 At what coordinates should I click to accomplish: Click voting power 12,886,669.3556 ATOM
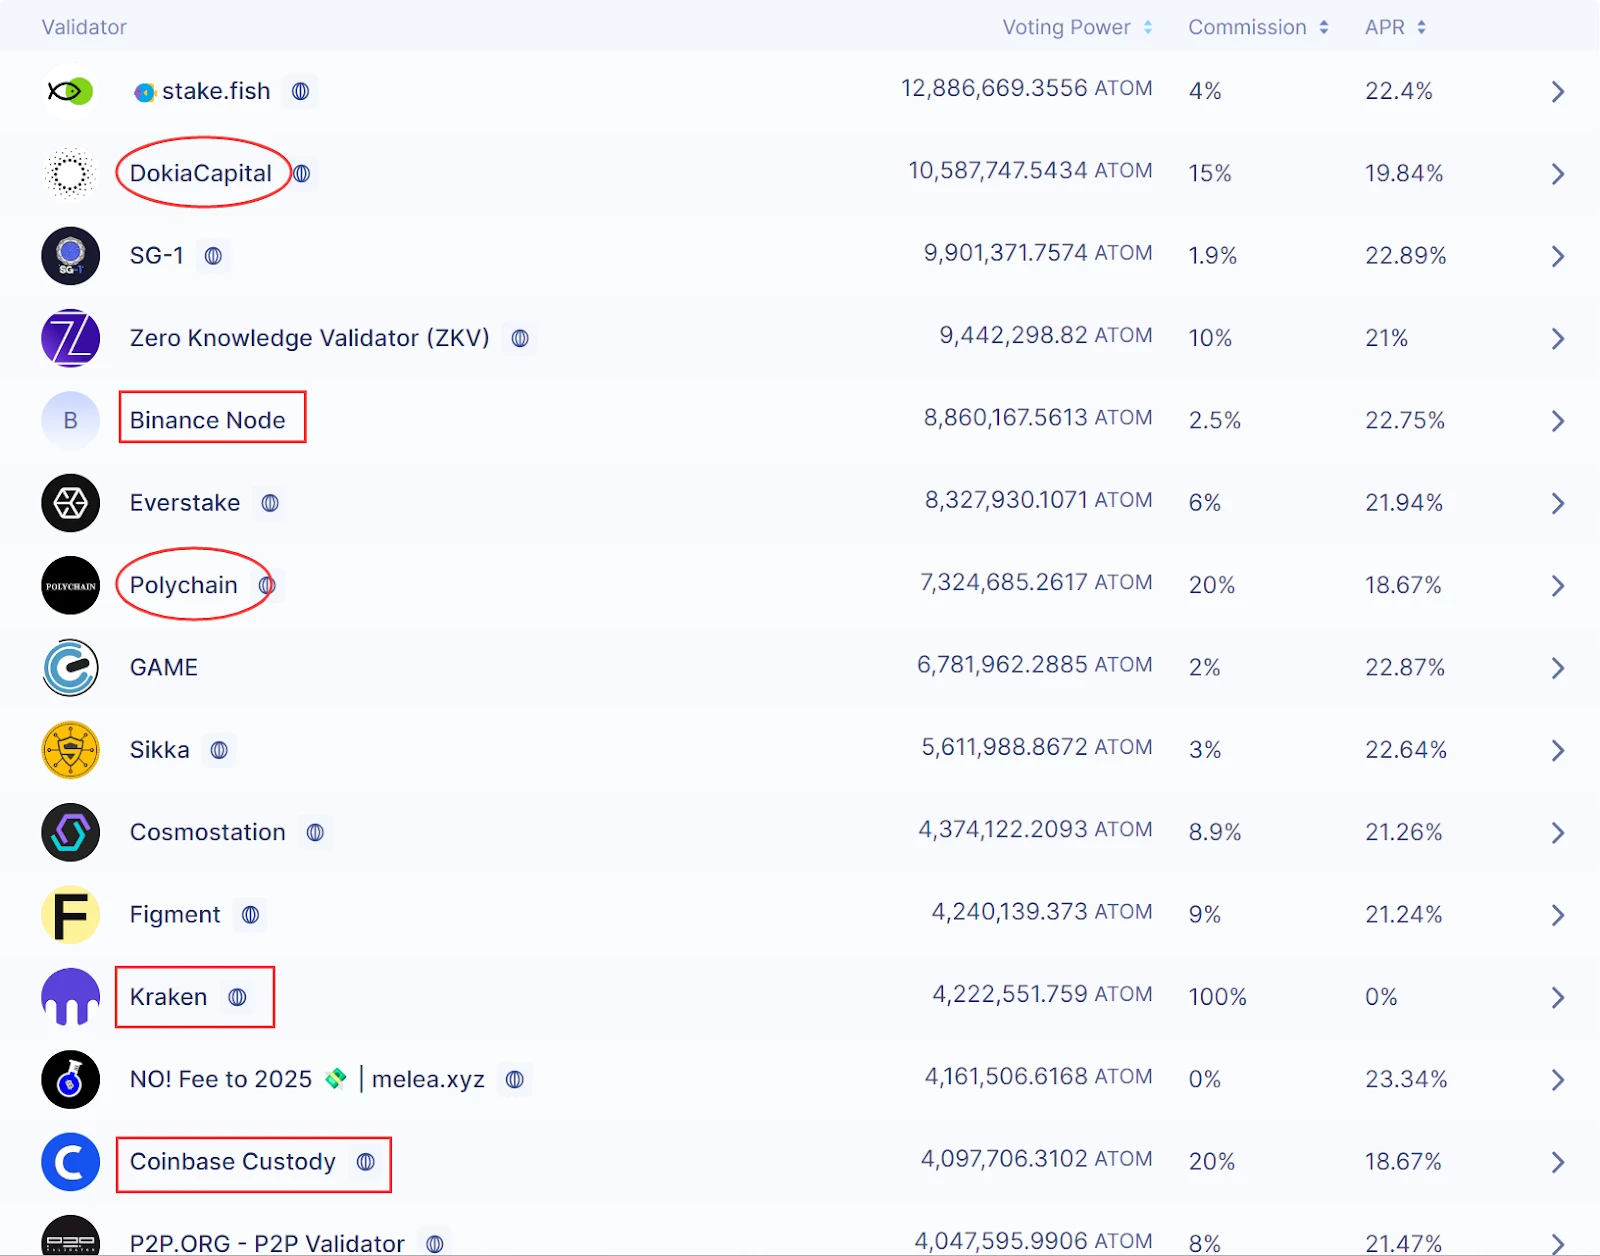[1027, 88]
